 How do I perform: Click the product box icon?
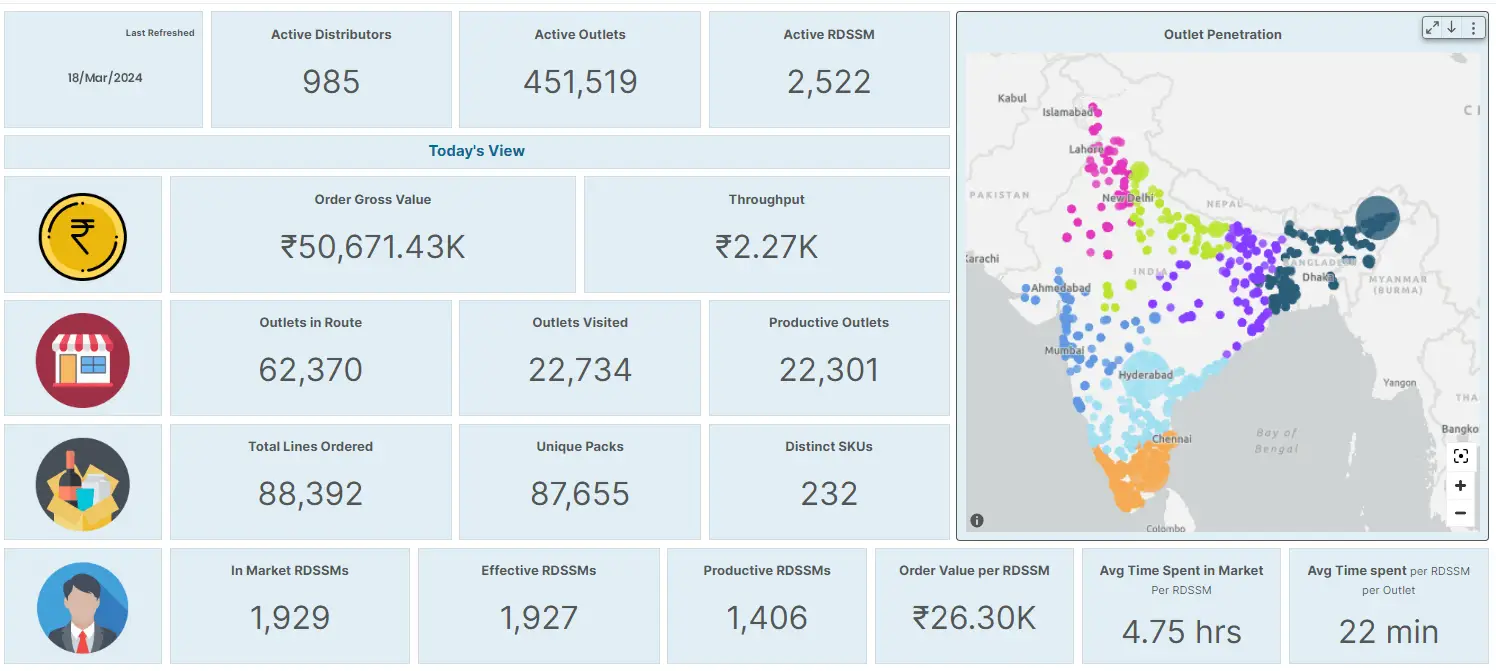coord(83,483)
